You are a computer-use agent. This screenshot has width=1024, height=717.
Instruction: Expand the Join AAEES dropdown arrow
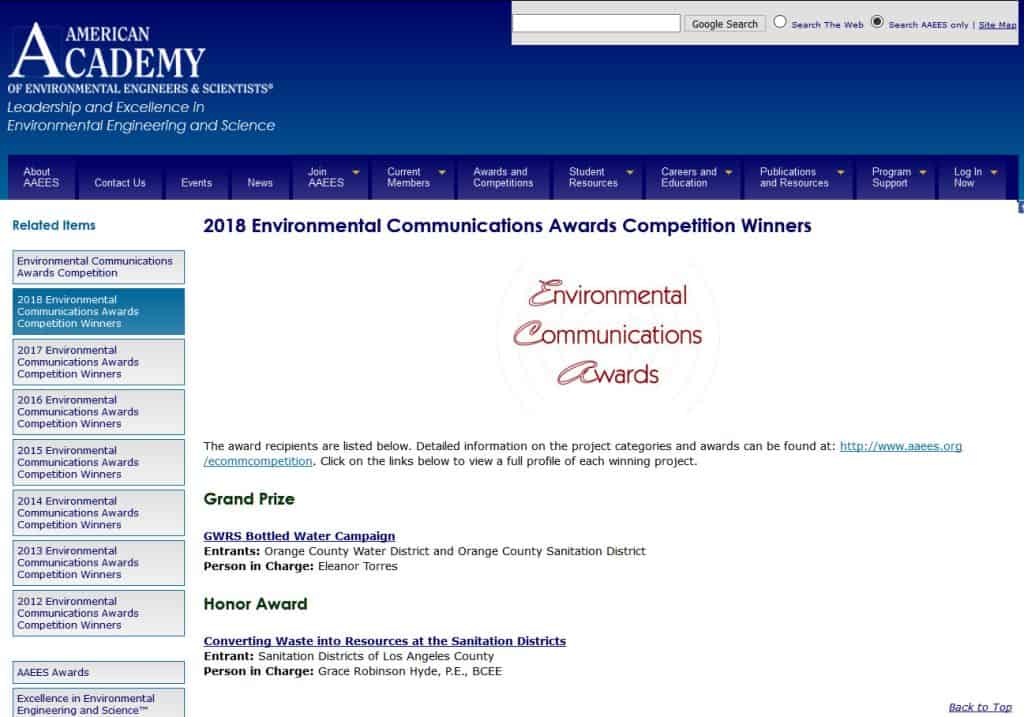point(356,172)
